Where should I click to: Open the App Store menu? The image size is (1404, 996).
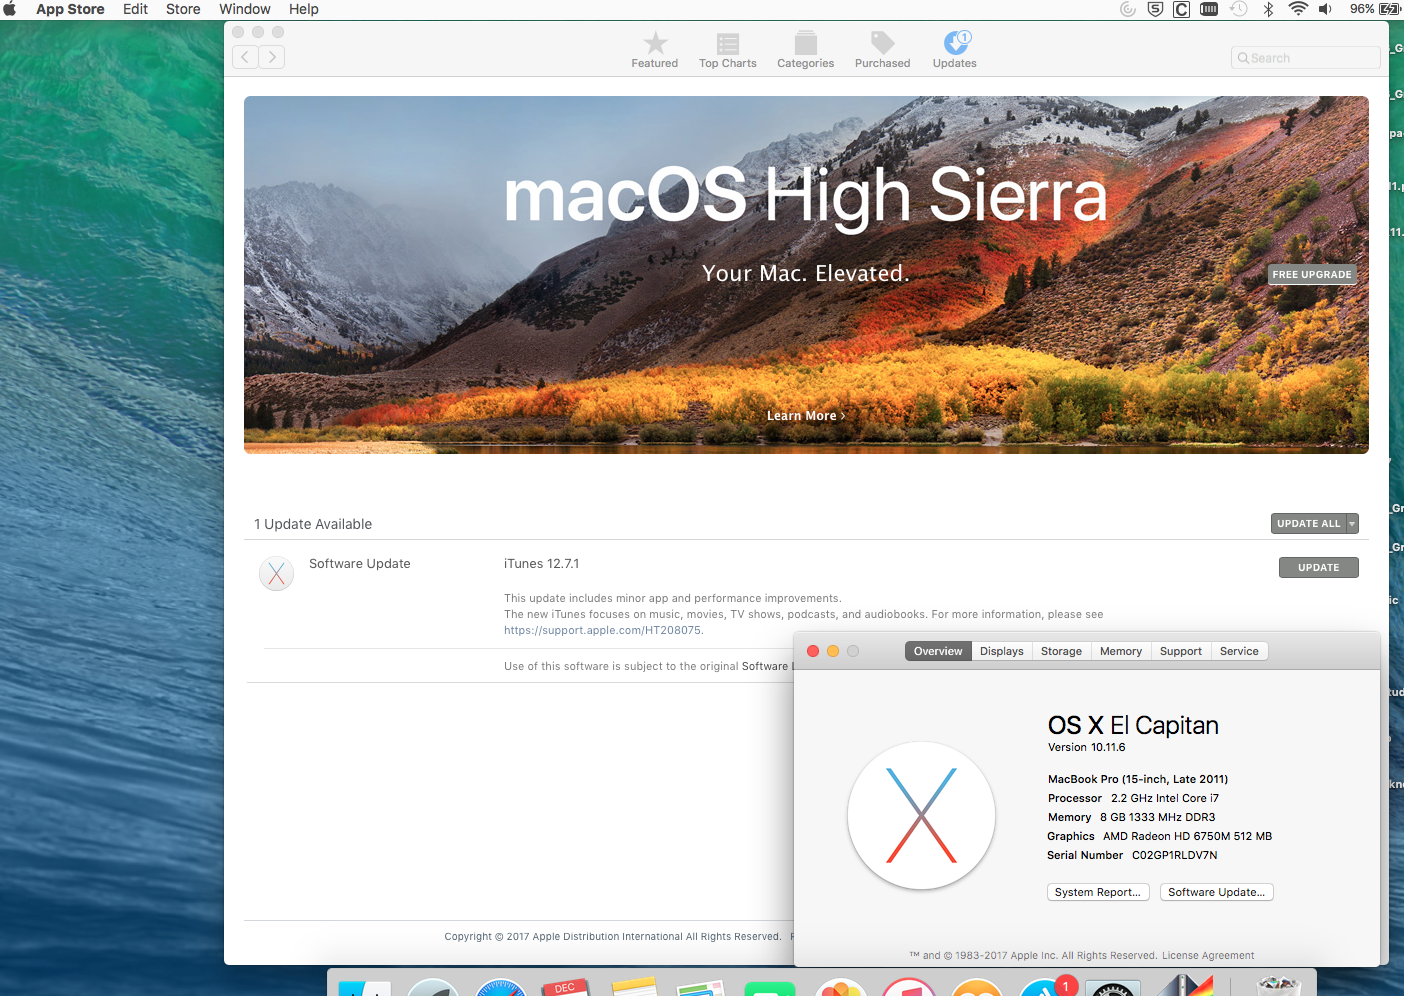point(70,9)
